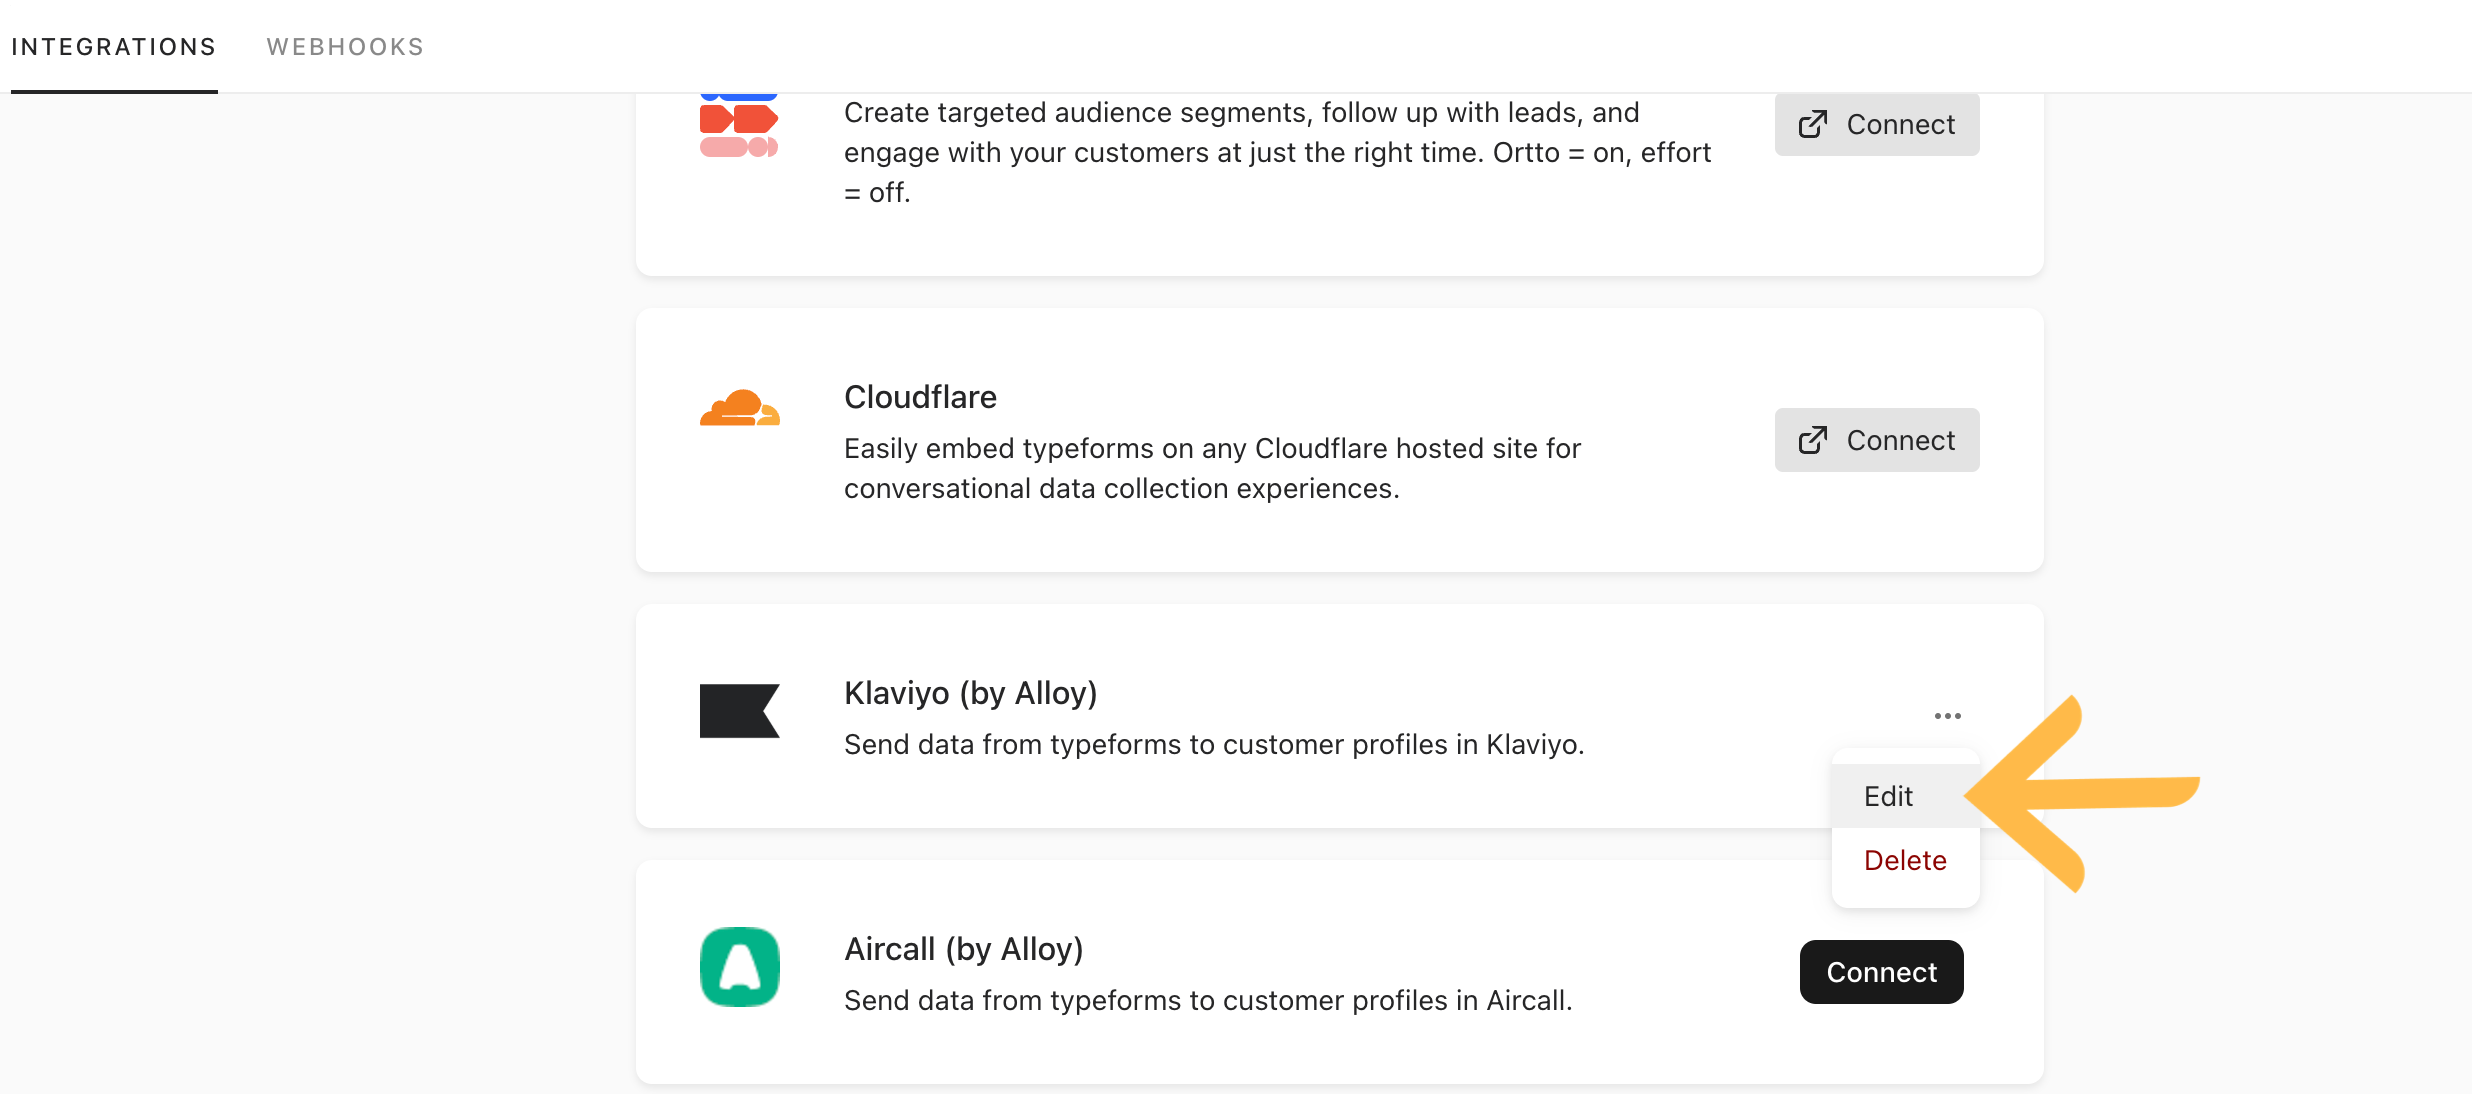Connect the Aircall integration
The height and width of the screenshot is (1094, 2472).
tap(1881, 972)
